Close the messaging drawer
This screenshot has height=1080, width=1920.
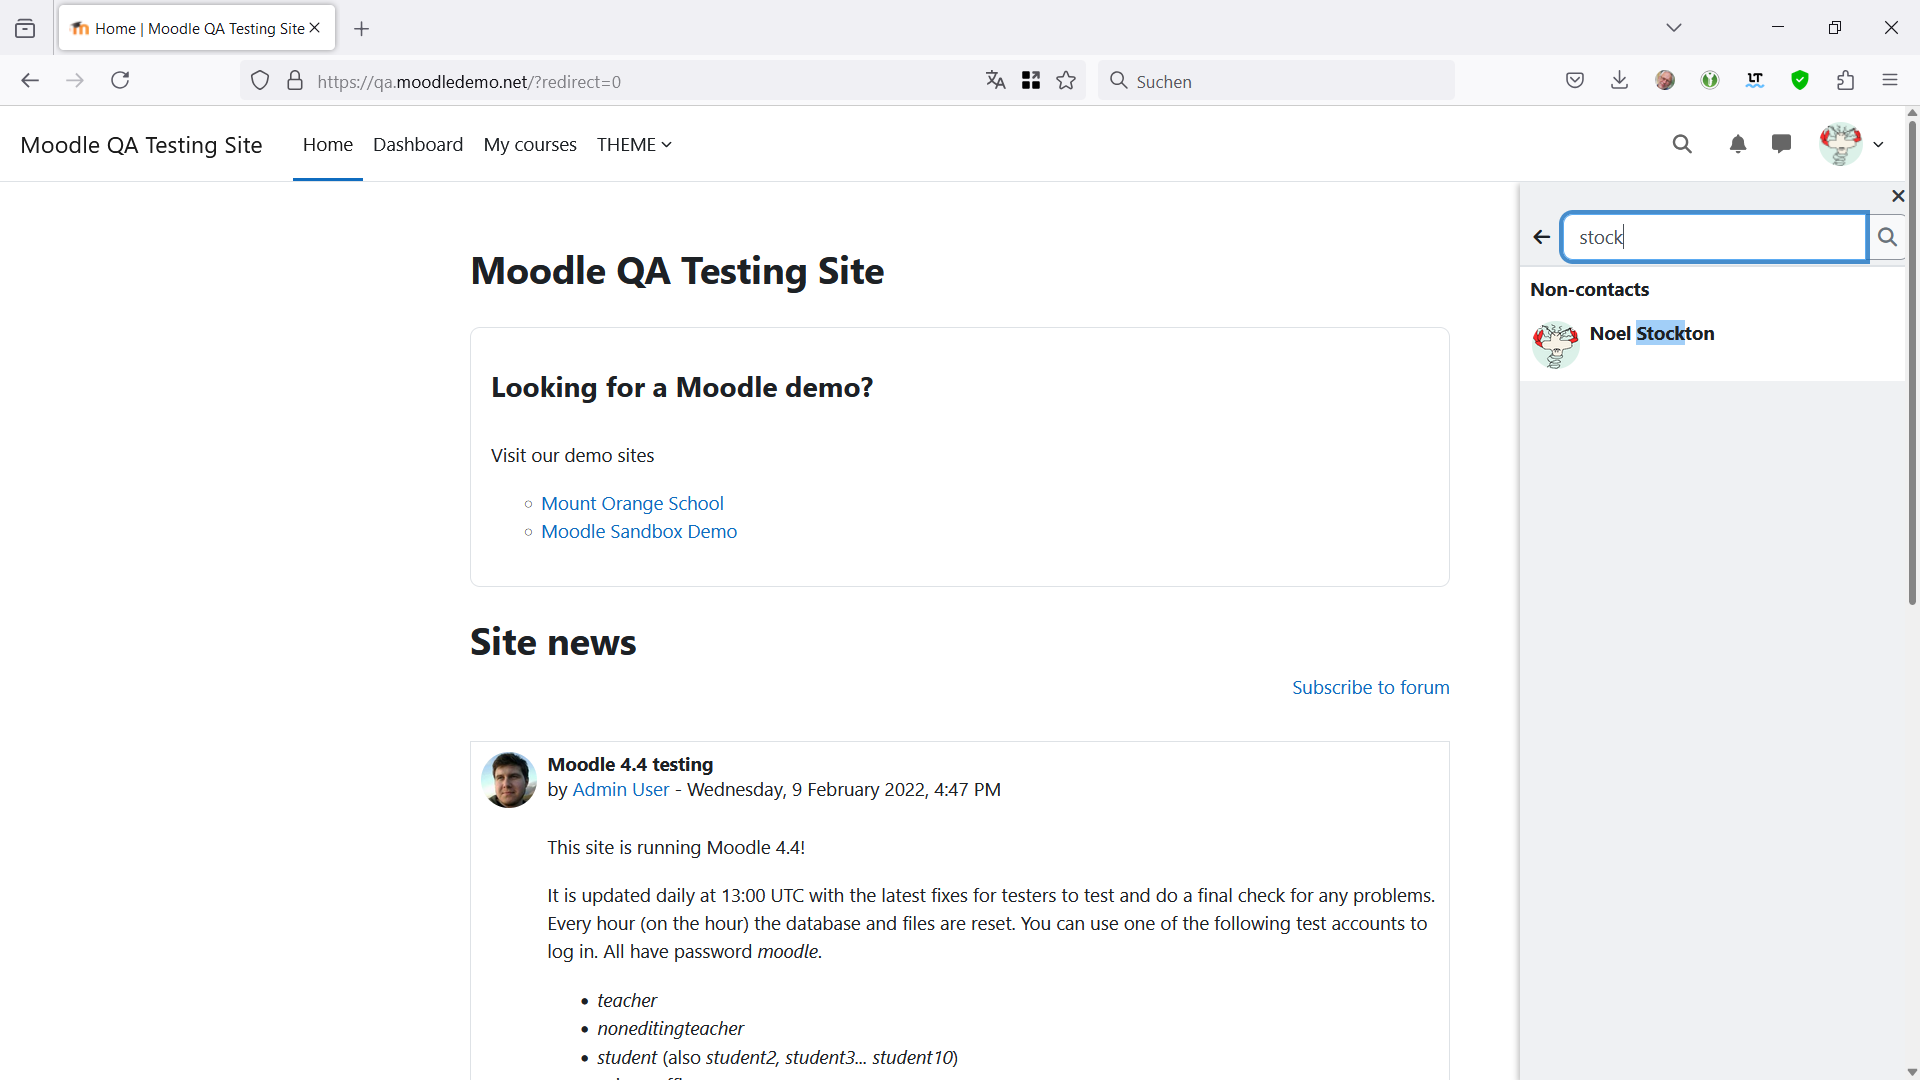pyautogui.click(x=1898, y=196)
